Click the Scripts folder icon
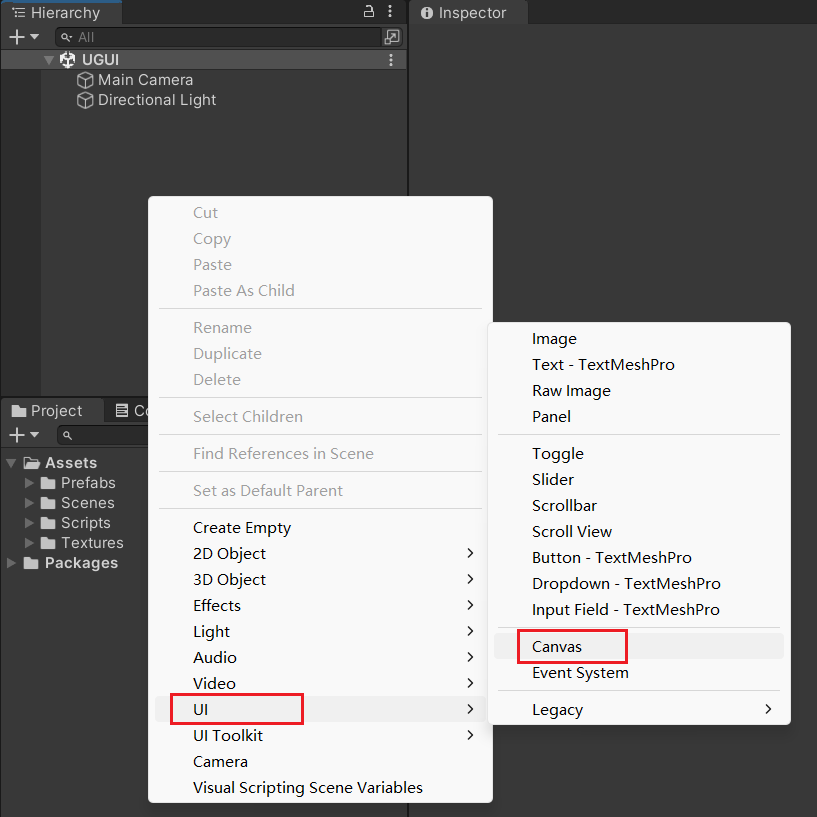817x817 pixels. click(48, 523)
